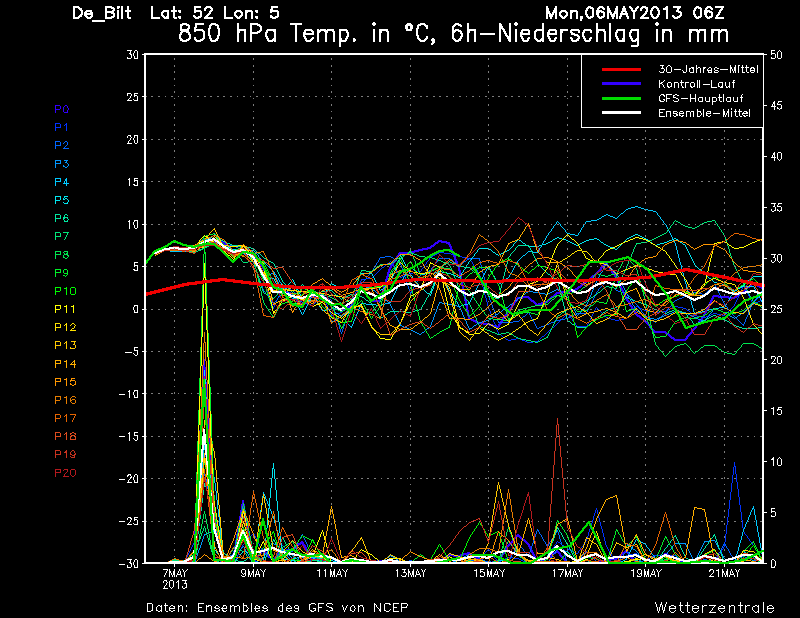Click the 11MAY x-axis label

click(332, 573)
